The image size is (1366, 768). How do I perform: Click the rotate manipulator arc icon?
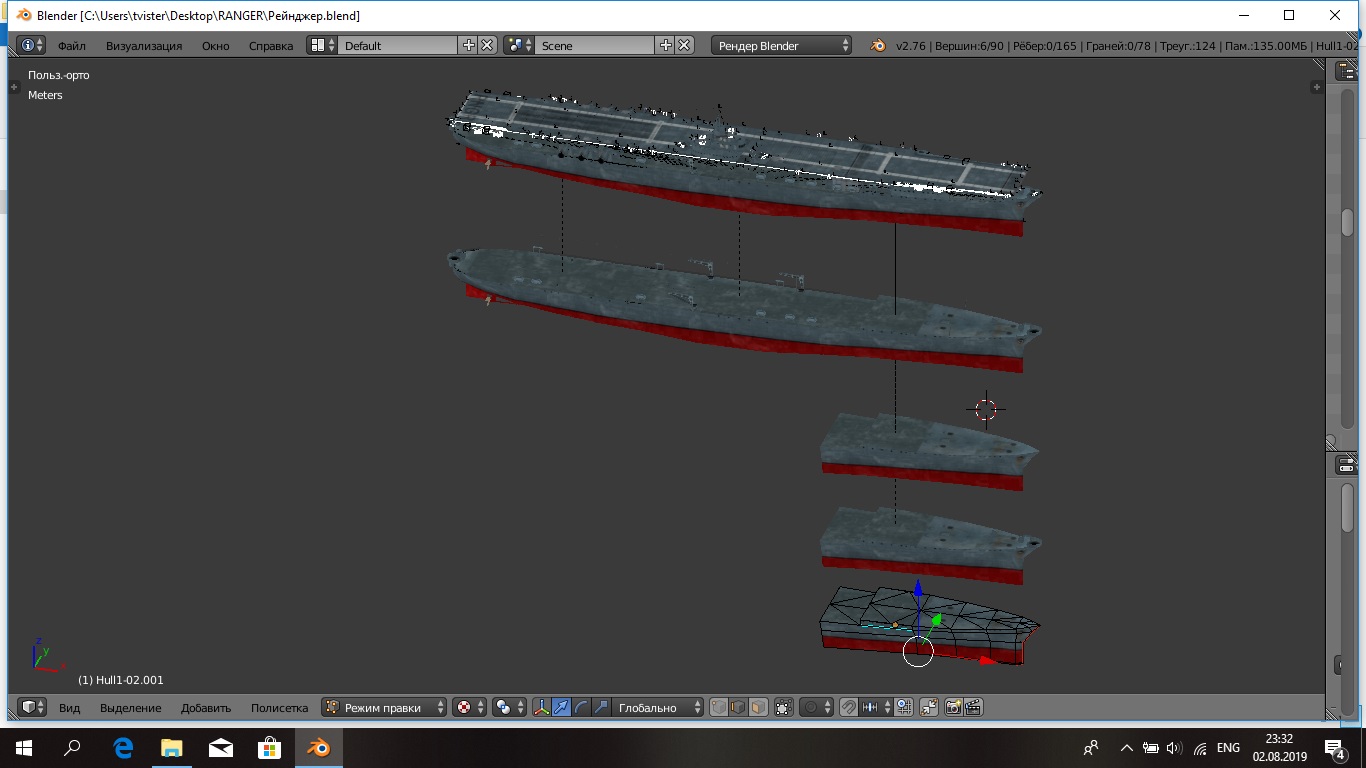(581, 707)
